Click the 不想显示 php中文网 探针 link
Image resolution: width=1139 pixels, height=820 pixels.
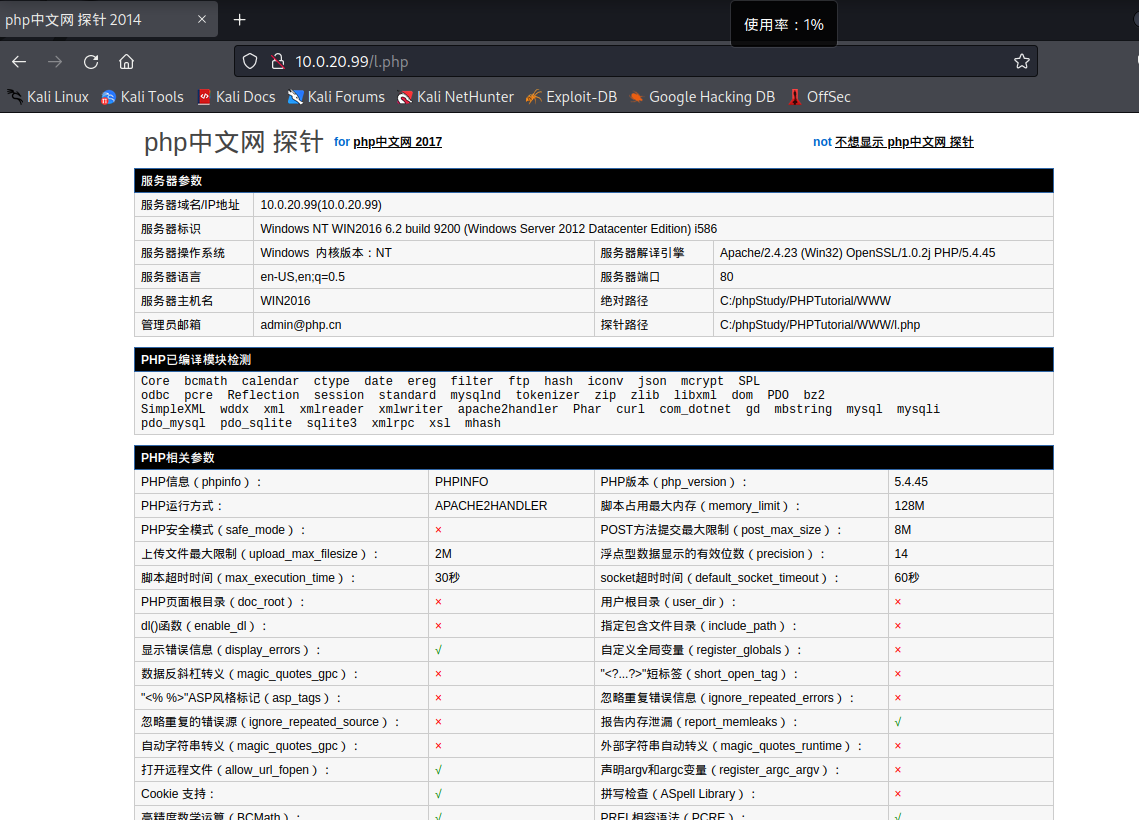point(904,142)
